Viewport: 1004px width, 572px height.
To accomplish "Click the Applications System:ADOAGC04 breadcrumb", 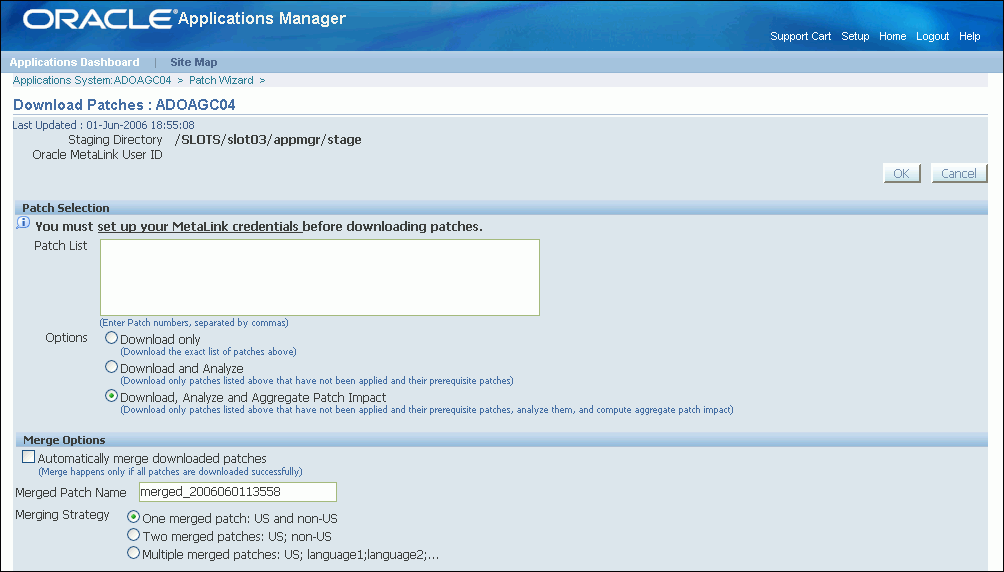I will (x=92, y=80).
